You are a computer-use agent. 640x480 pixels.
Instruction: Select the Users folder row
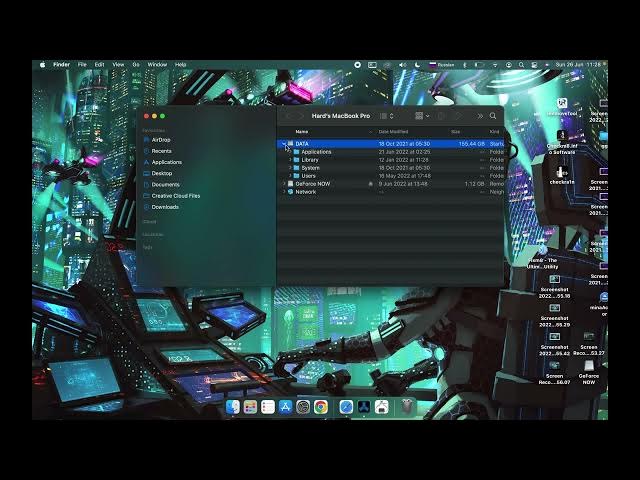point(390,176)
